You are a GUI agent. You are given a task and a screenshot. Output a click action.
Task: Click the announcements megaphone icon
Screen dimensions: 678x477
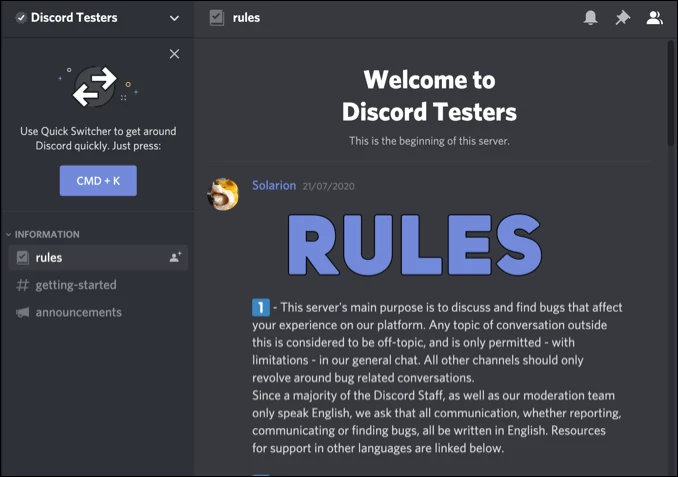pyautogui.click(x=22, y=312)
